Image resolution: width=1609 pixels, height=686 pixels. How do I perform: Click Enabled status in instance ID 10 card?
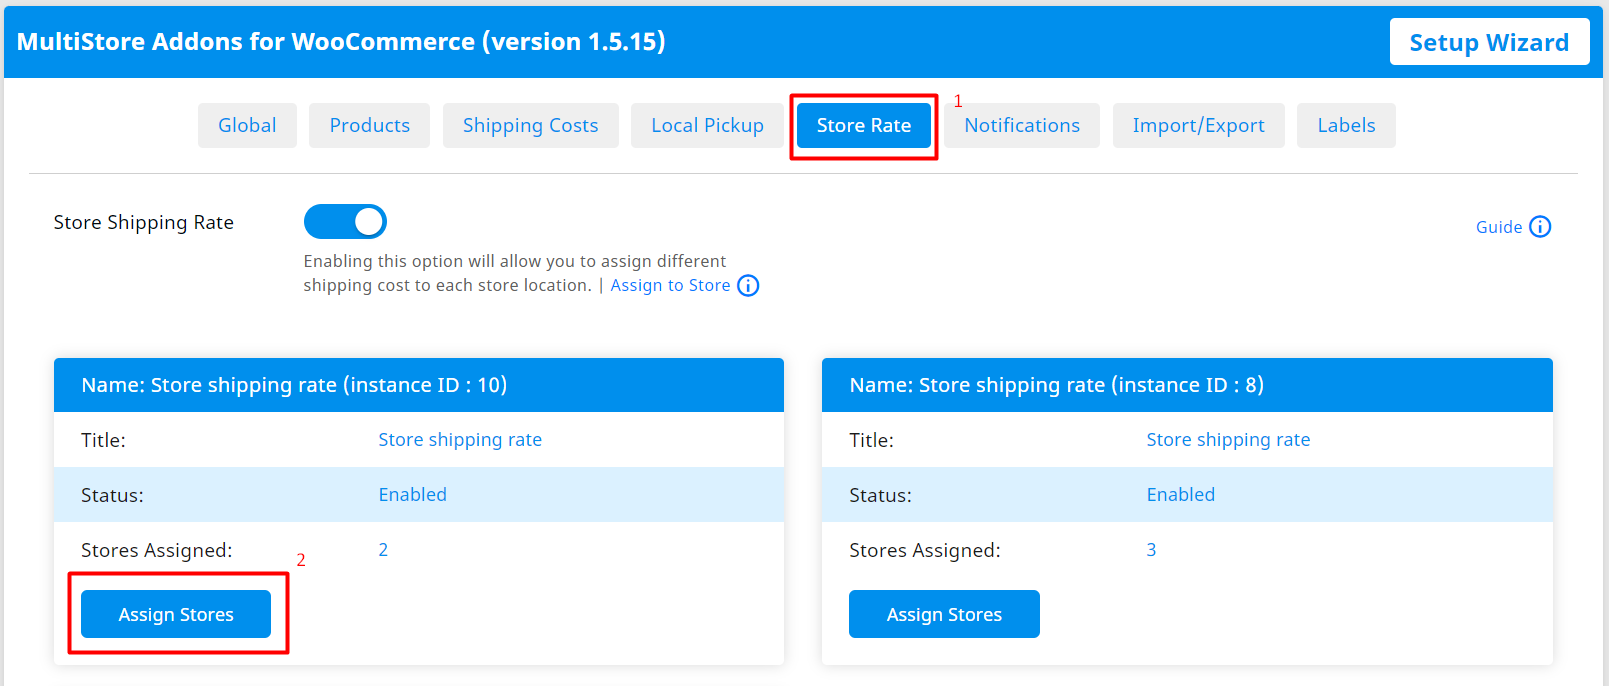pyautogui.click(x=412, y=495)
